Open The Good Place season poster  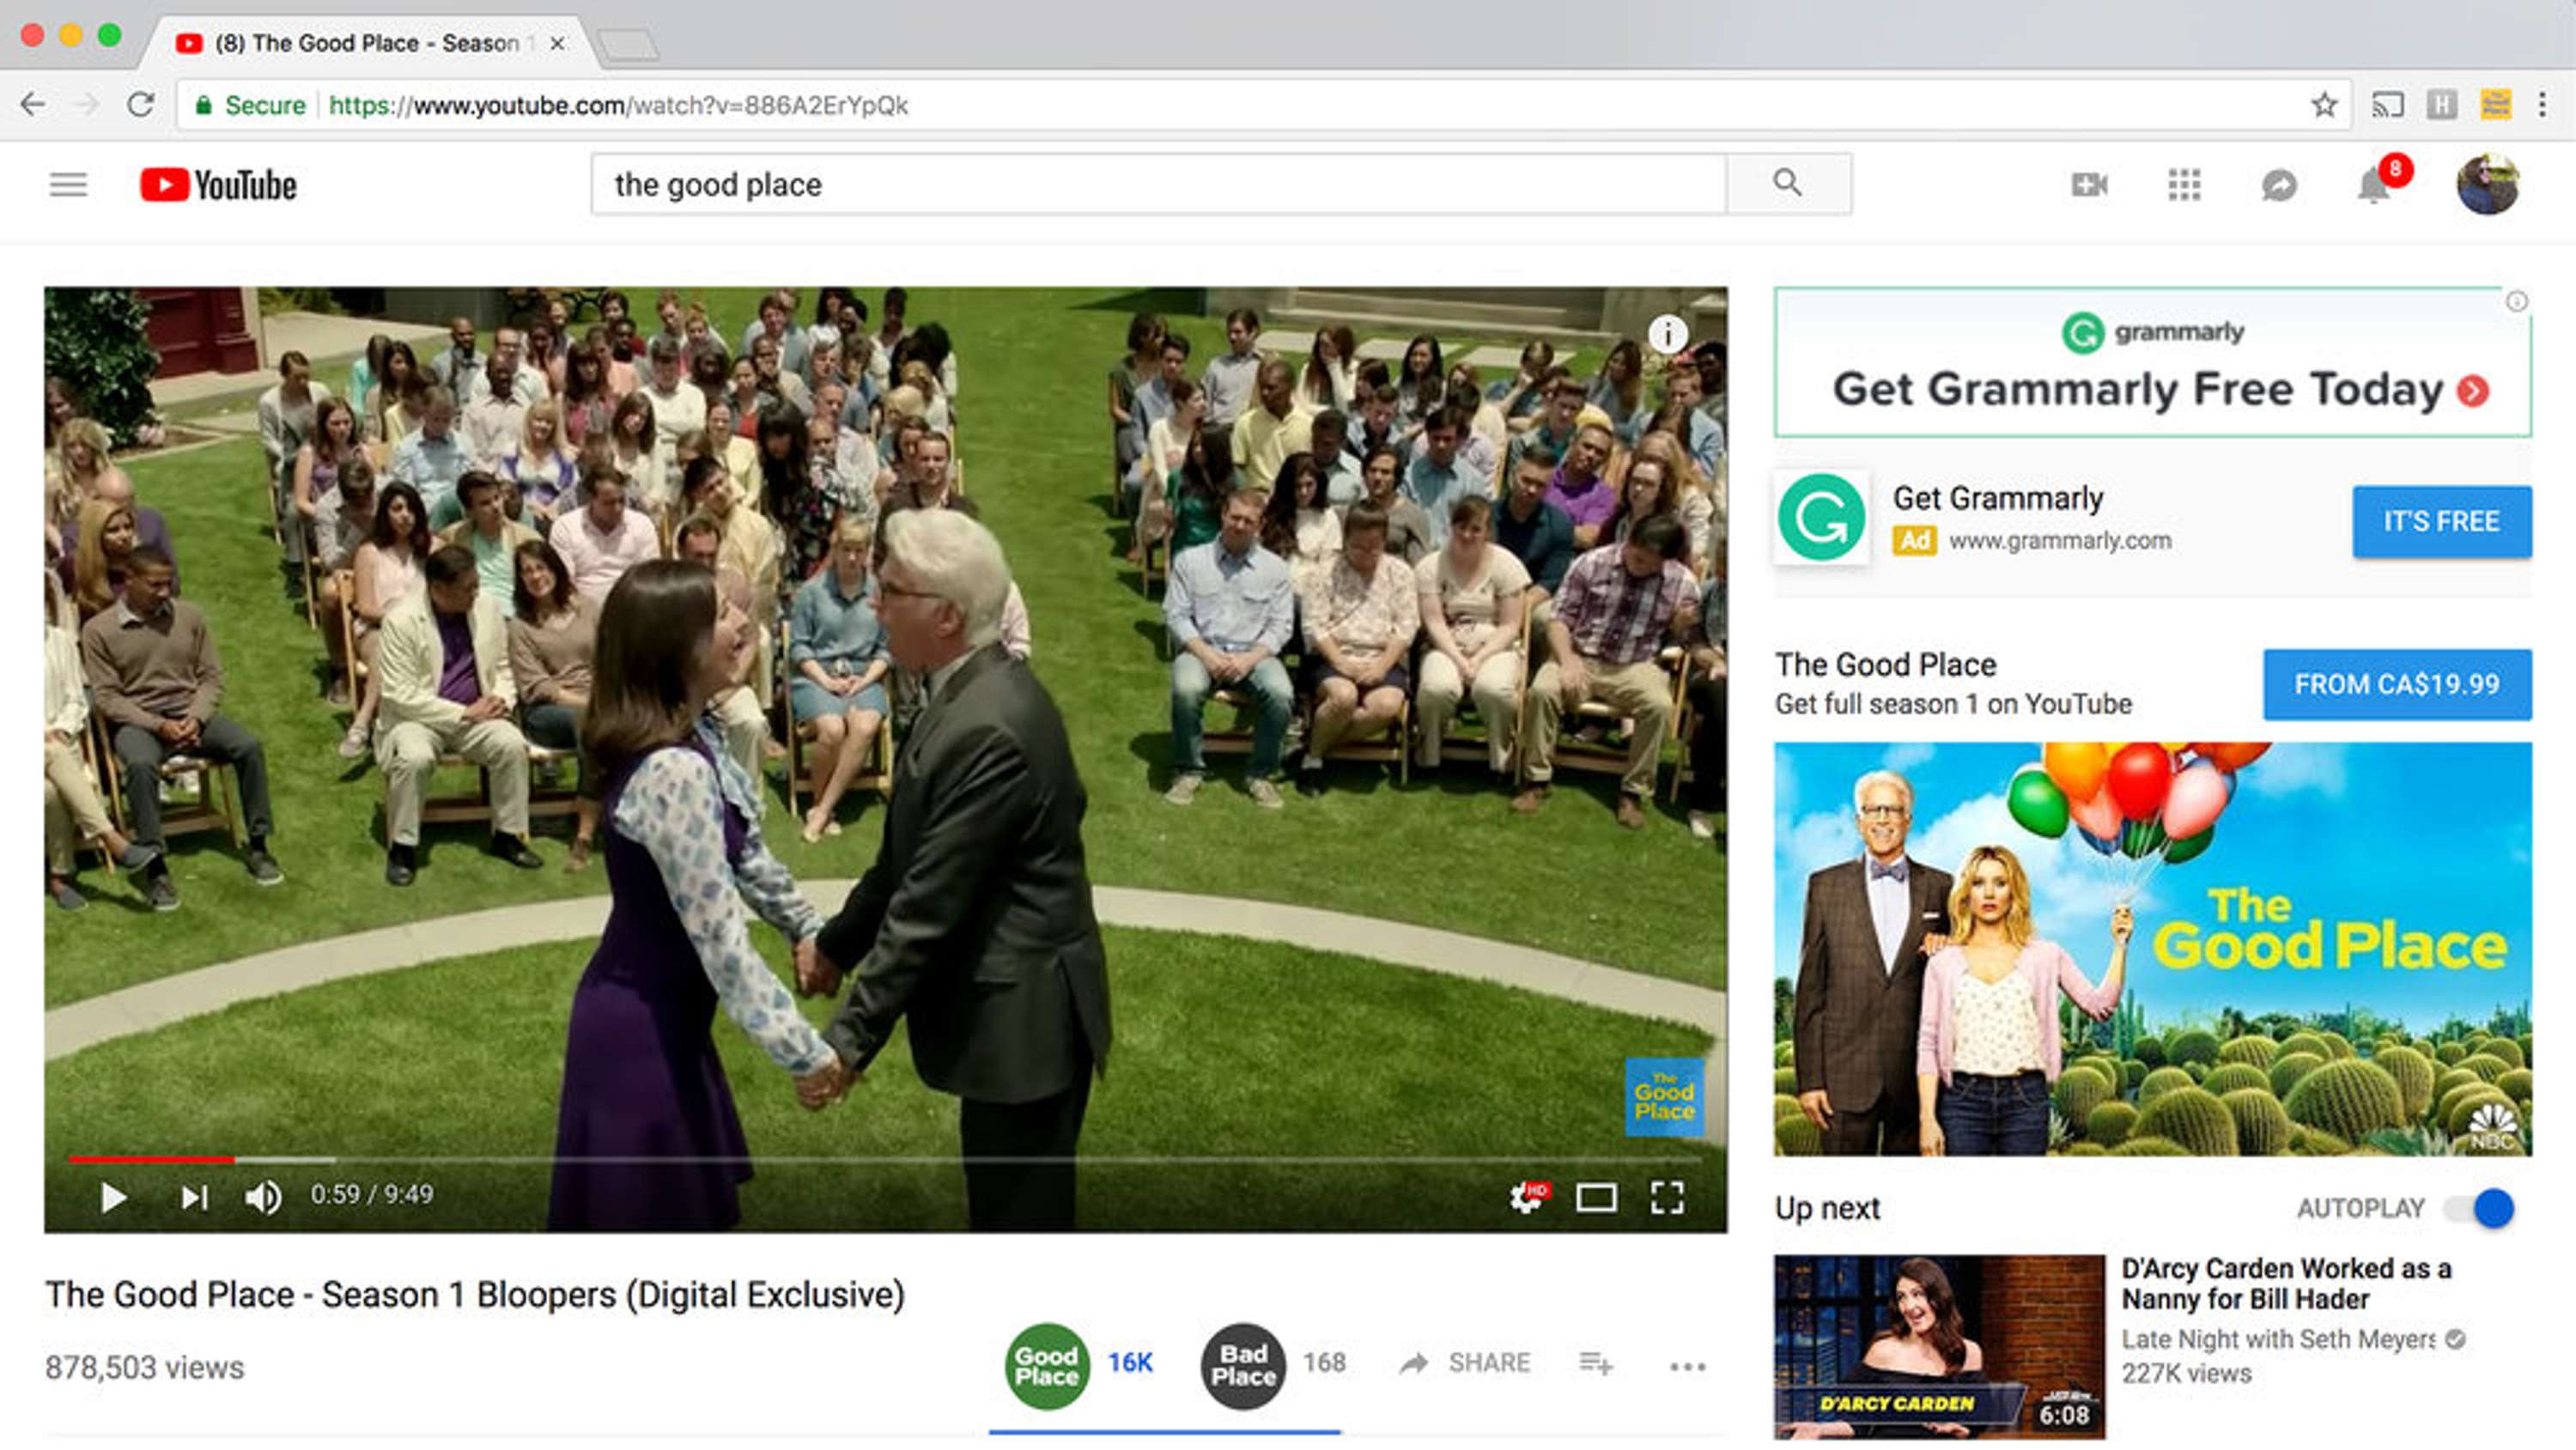(x=2152, y=948)
